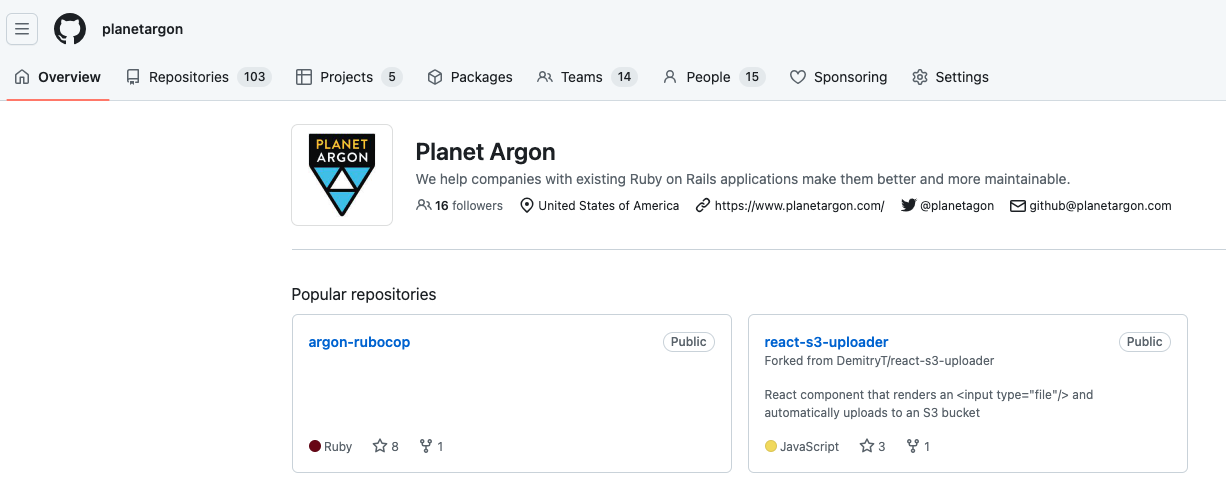Open organization Settings tab

950,77
